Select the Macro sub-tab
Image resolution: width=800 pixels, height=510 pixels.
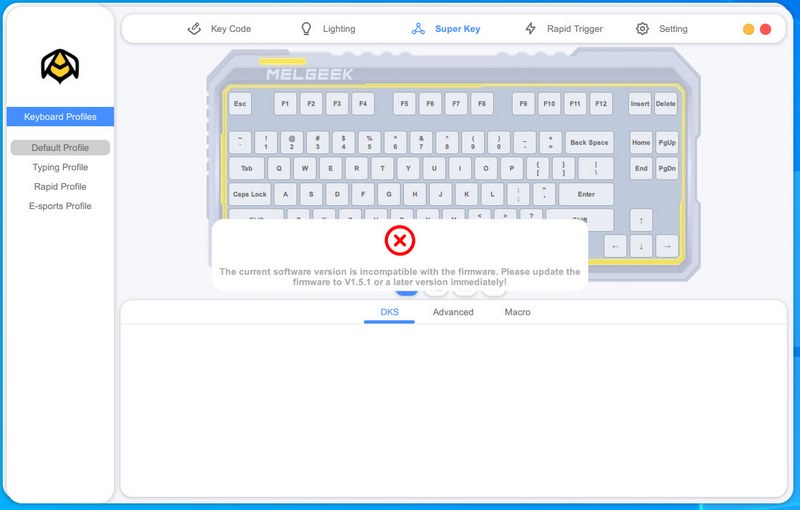click(x=517, y=312)
